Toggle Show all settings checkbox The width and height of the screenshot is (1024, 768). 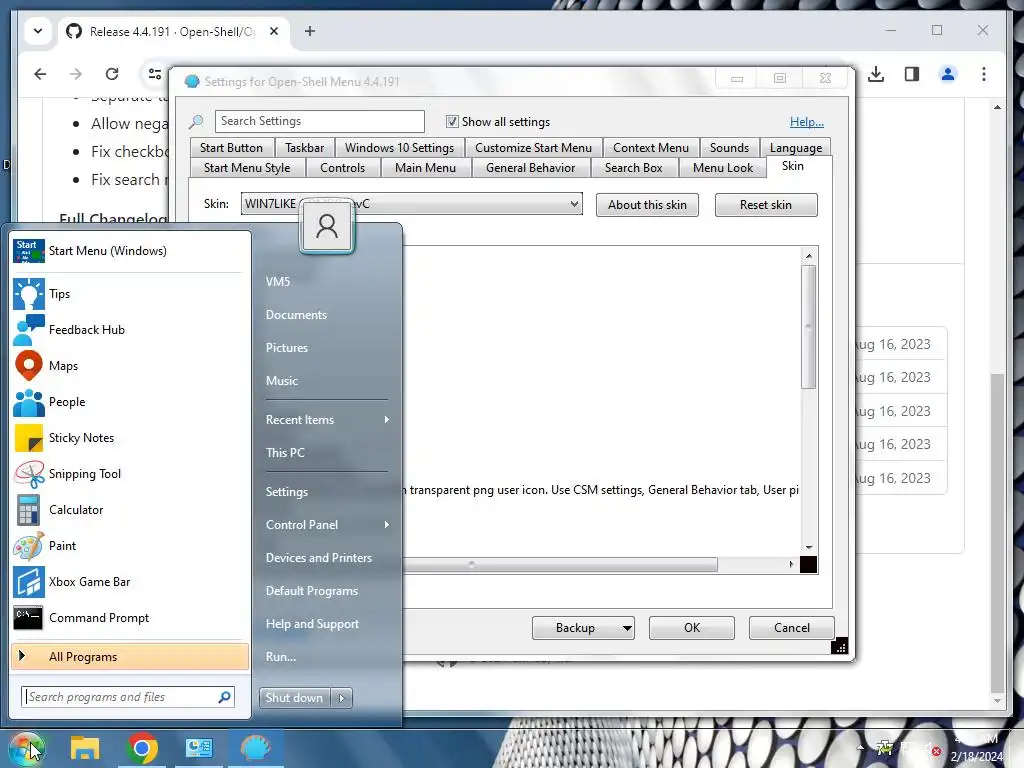pyautogui.click(x=452, y=121)
